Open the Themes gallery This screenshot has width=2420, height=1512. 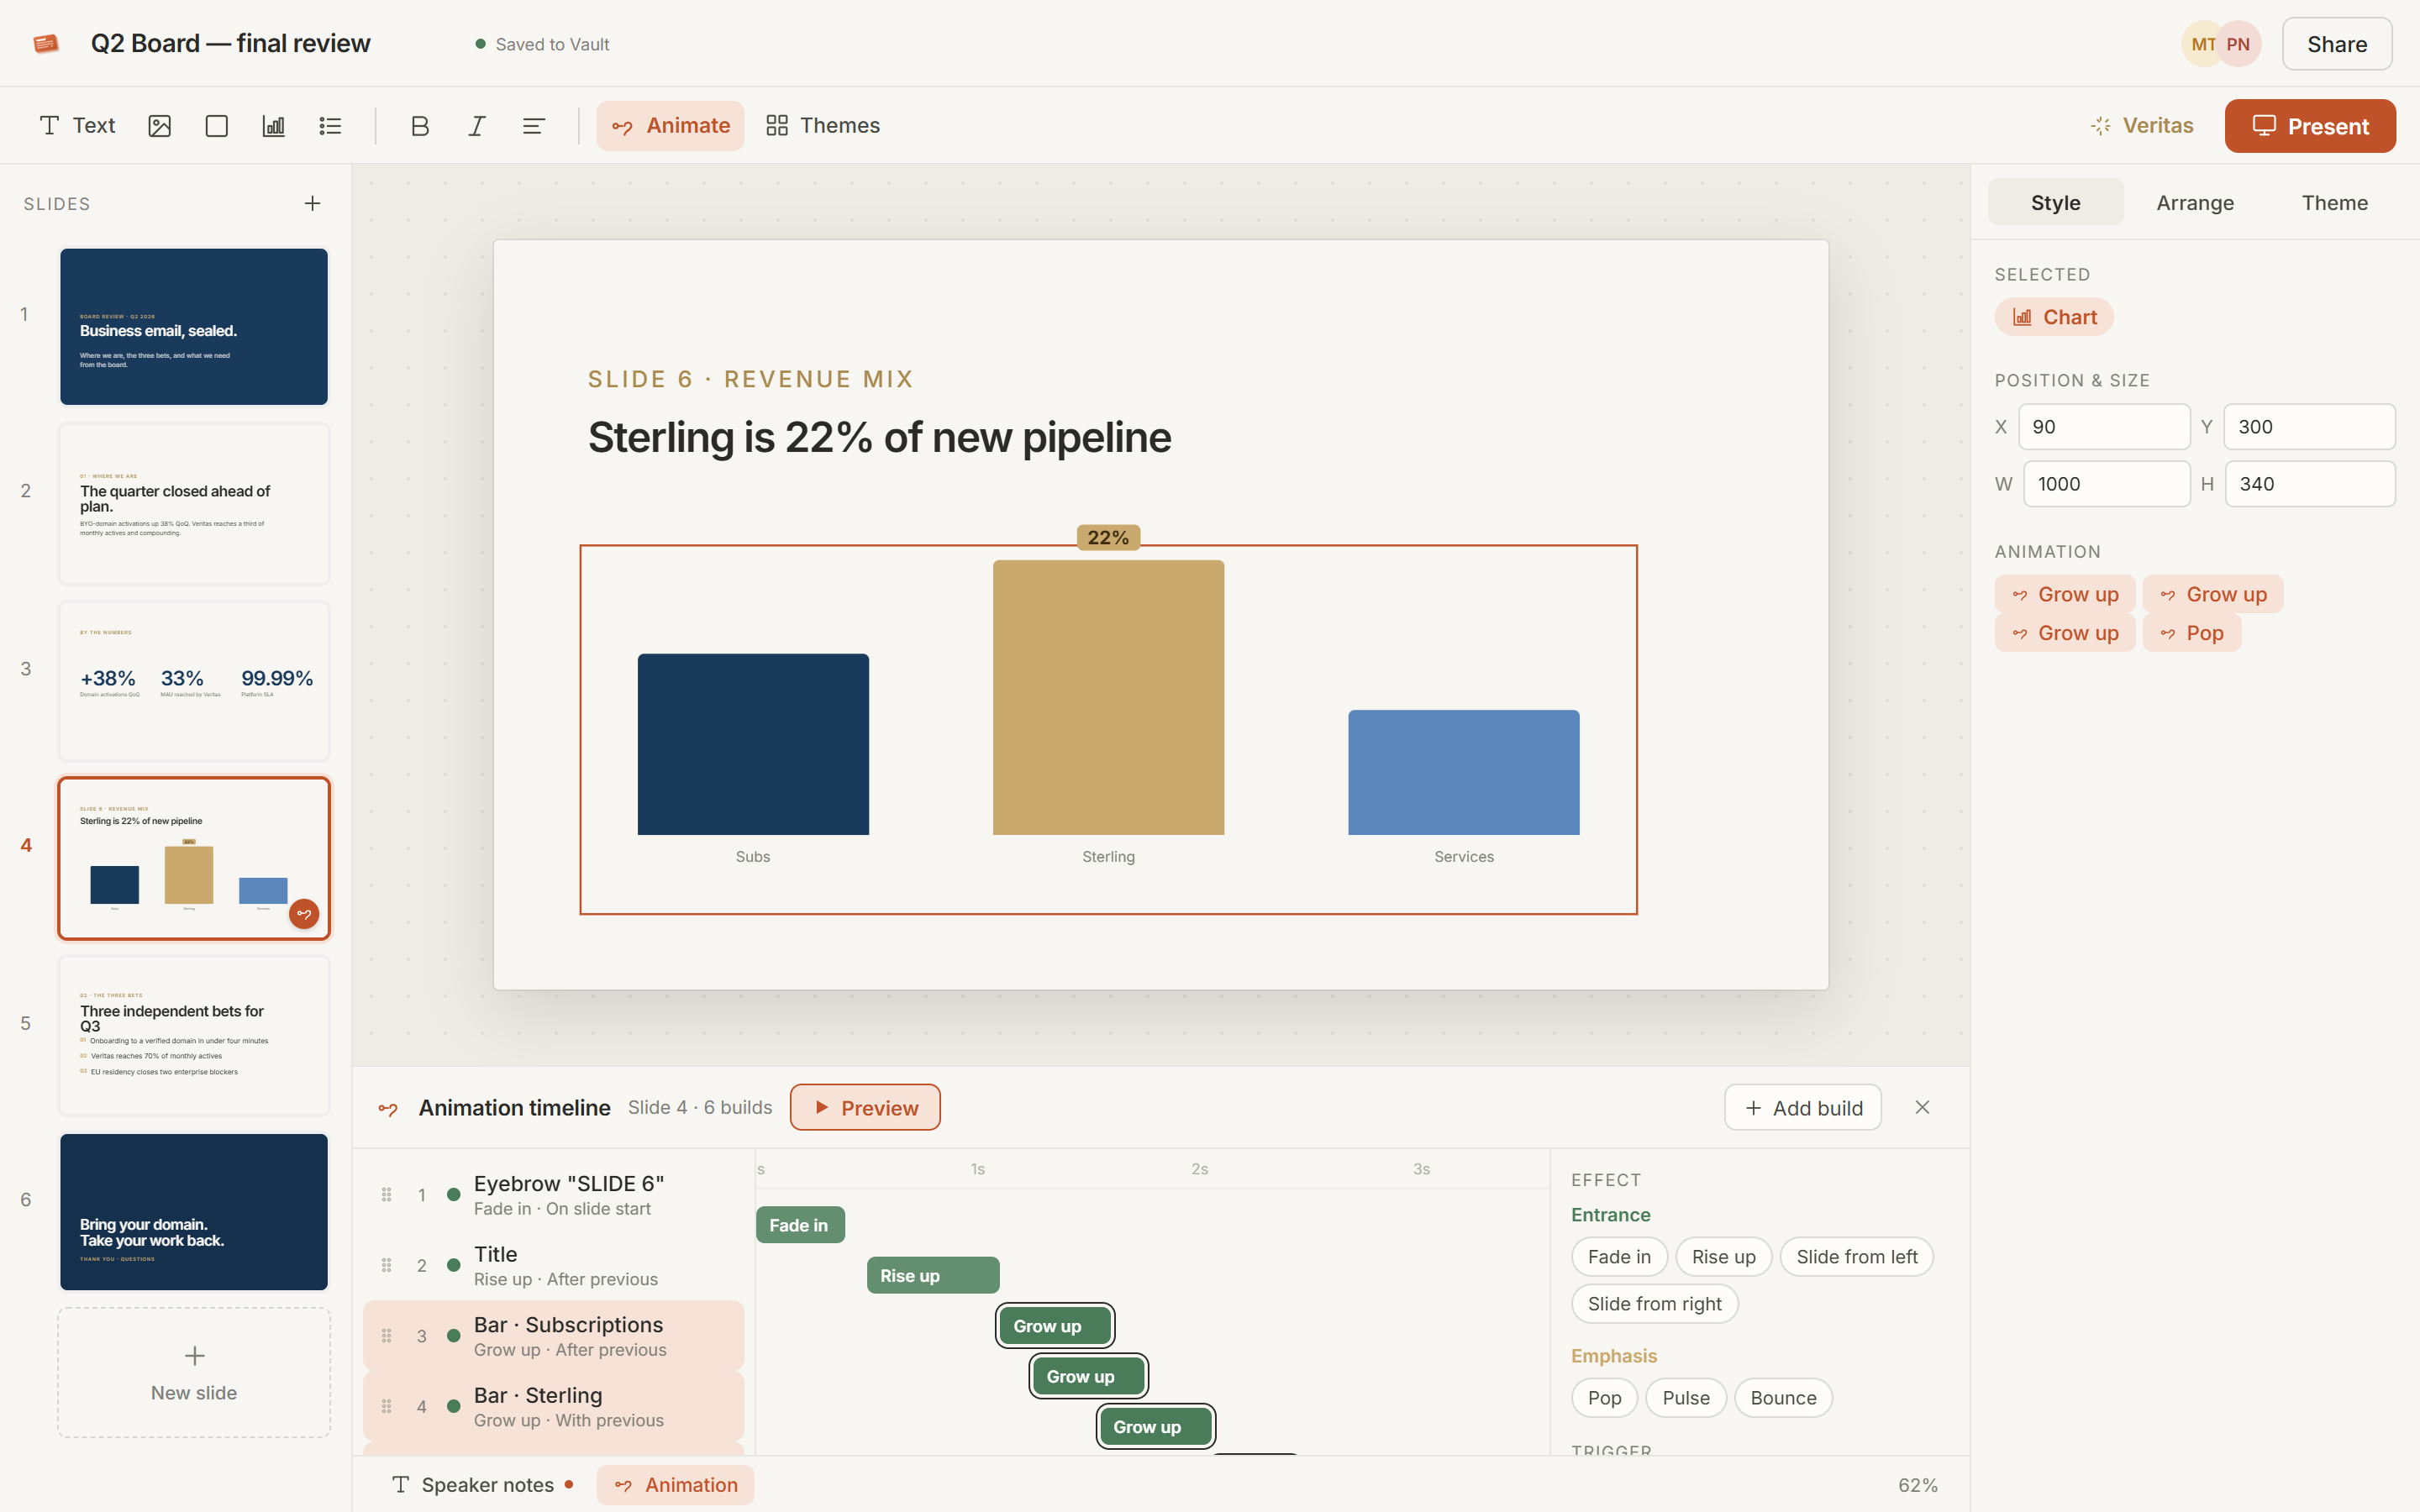[822, 125]
